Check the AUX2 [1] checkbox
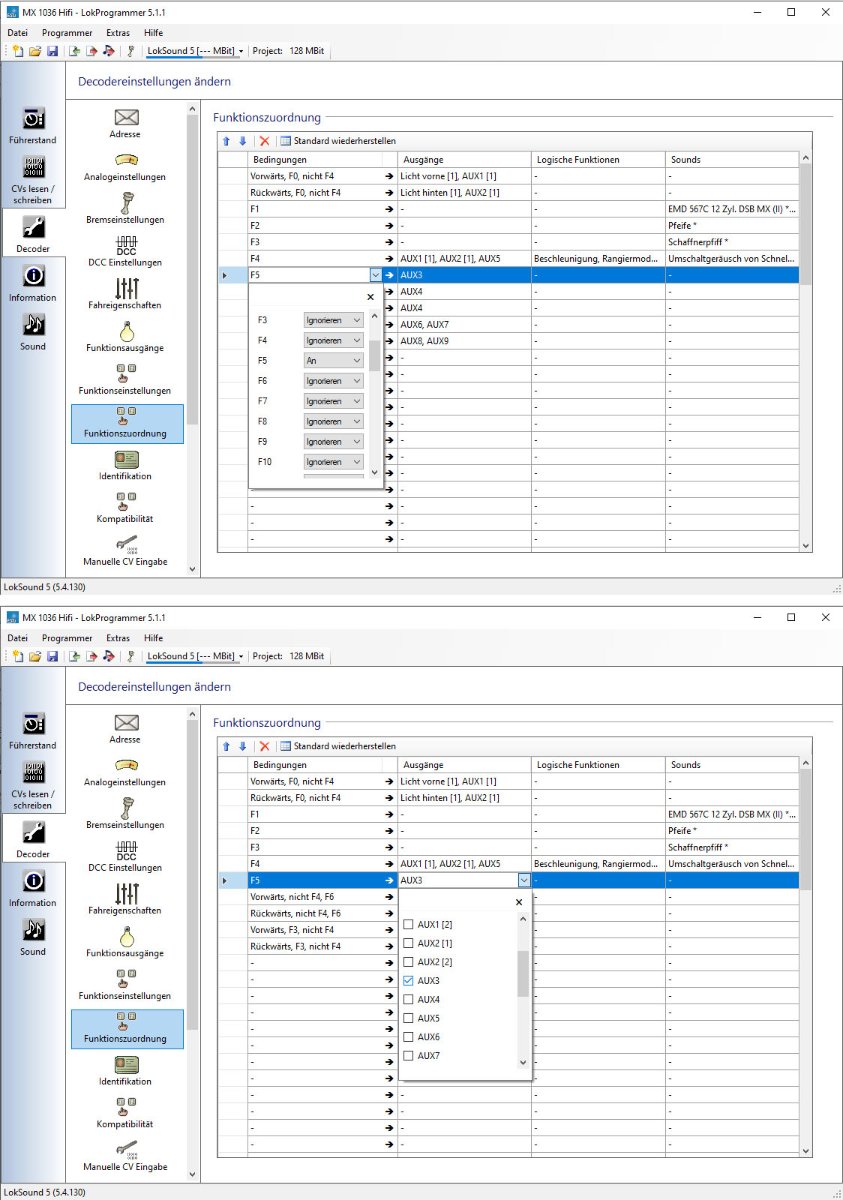This screenshot has height=1200, width=843. 408,943
